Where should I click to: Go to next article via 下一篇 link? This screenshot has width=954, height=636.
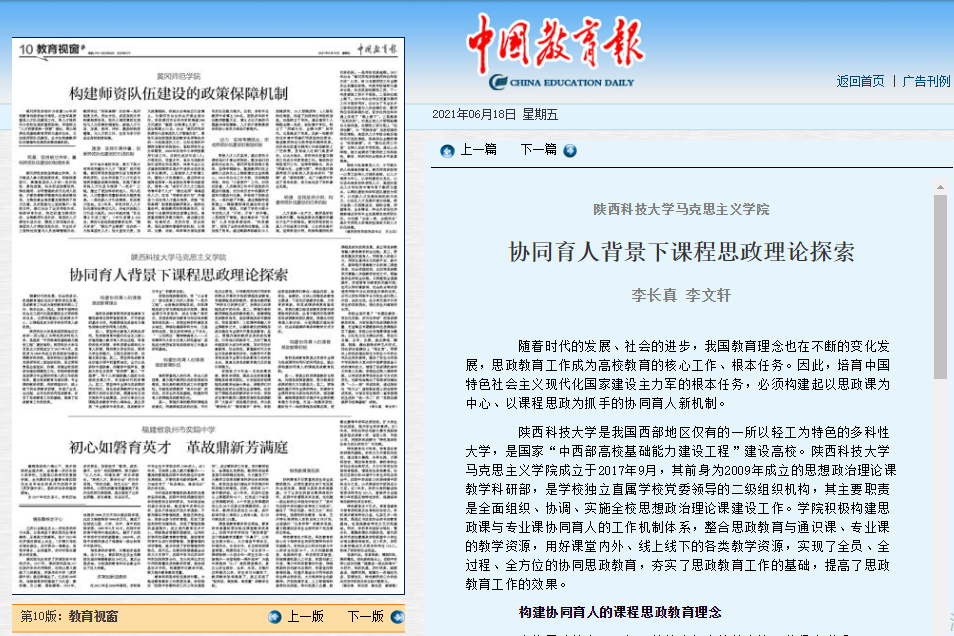point(538,150)
